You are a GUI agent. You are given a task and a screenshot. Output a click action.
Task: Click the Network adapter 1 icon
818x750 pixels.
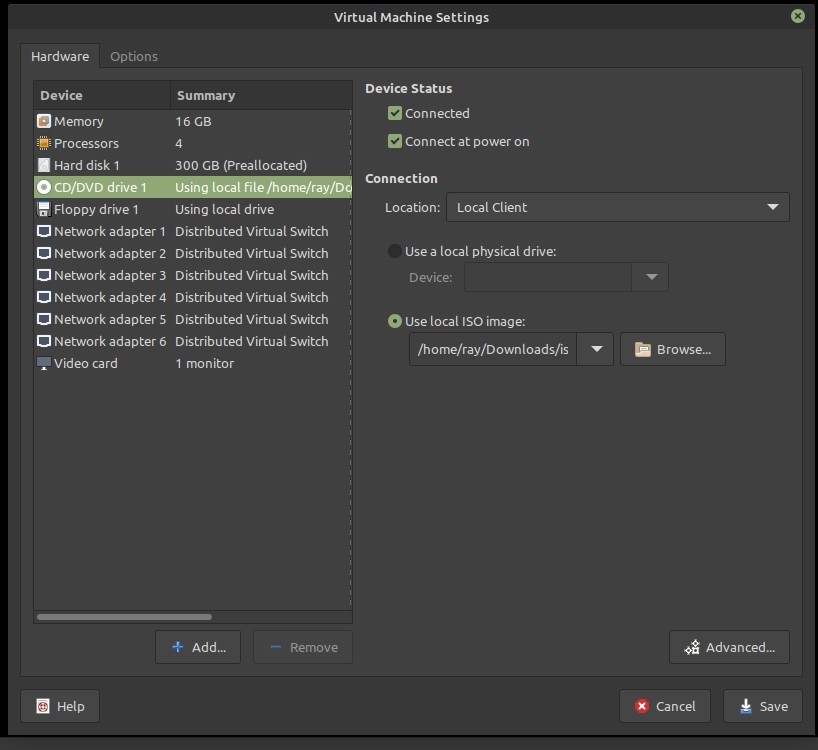click(x=44, y=231)
